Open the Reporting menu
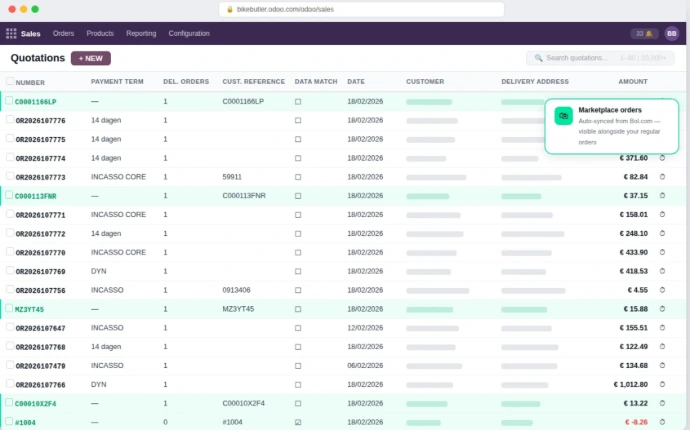 pos(141,33)
